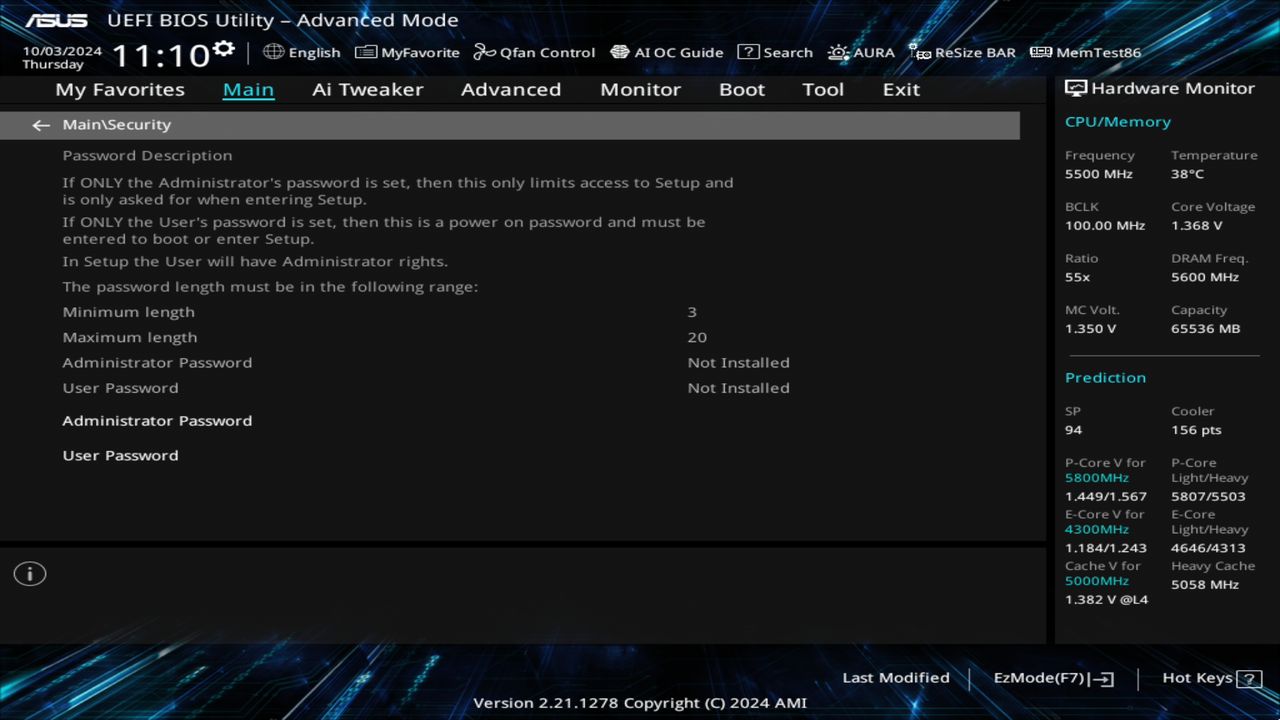The image size is (1280, 720).
Task: Select the Exit menu
Action: (900, 89)
